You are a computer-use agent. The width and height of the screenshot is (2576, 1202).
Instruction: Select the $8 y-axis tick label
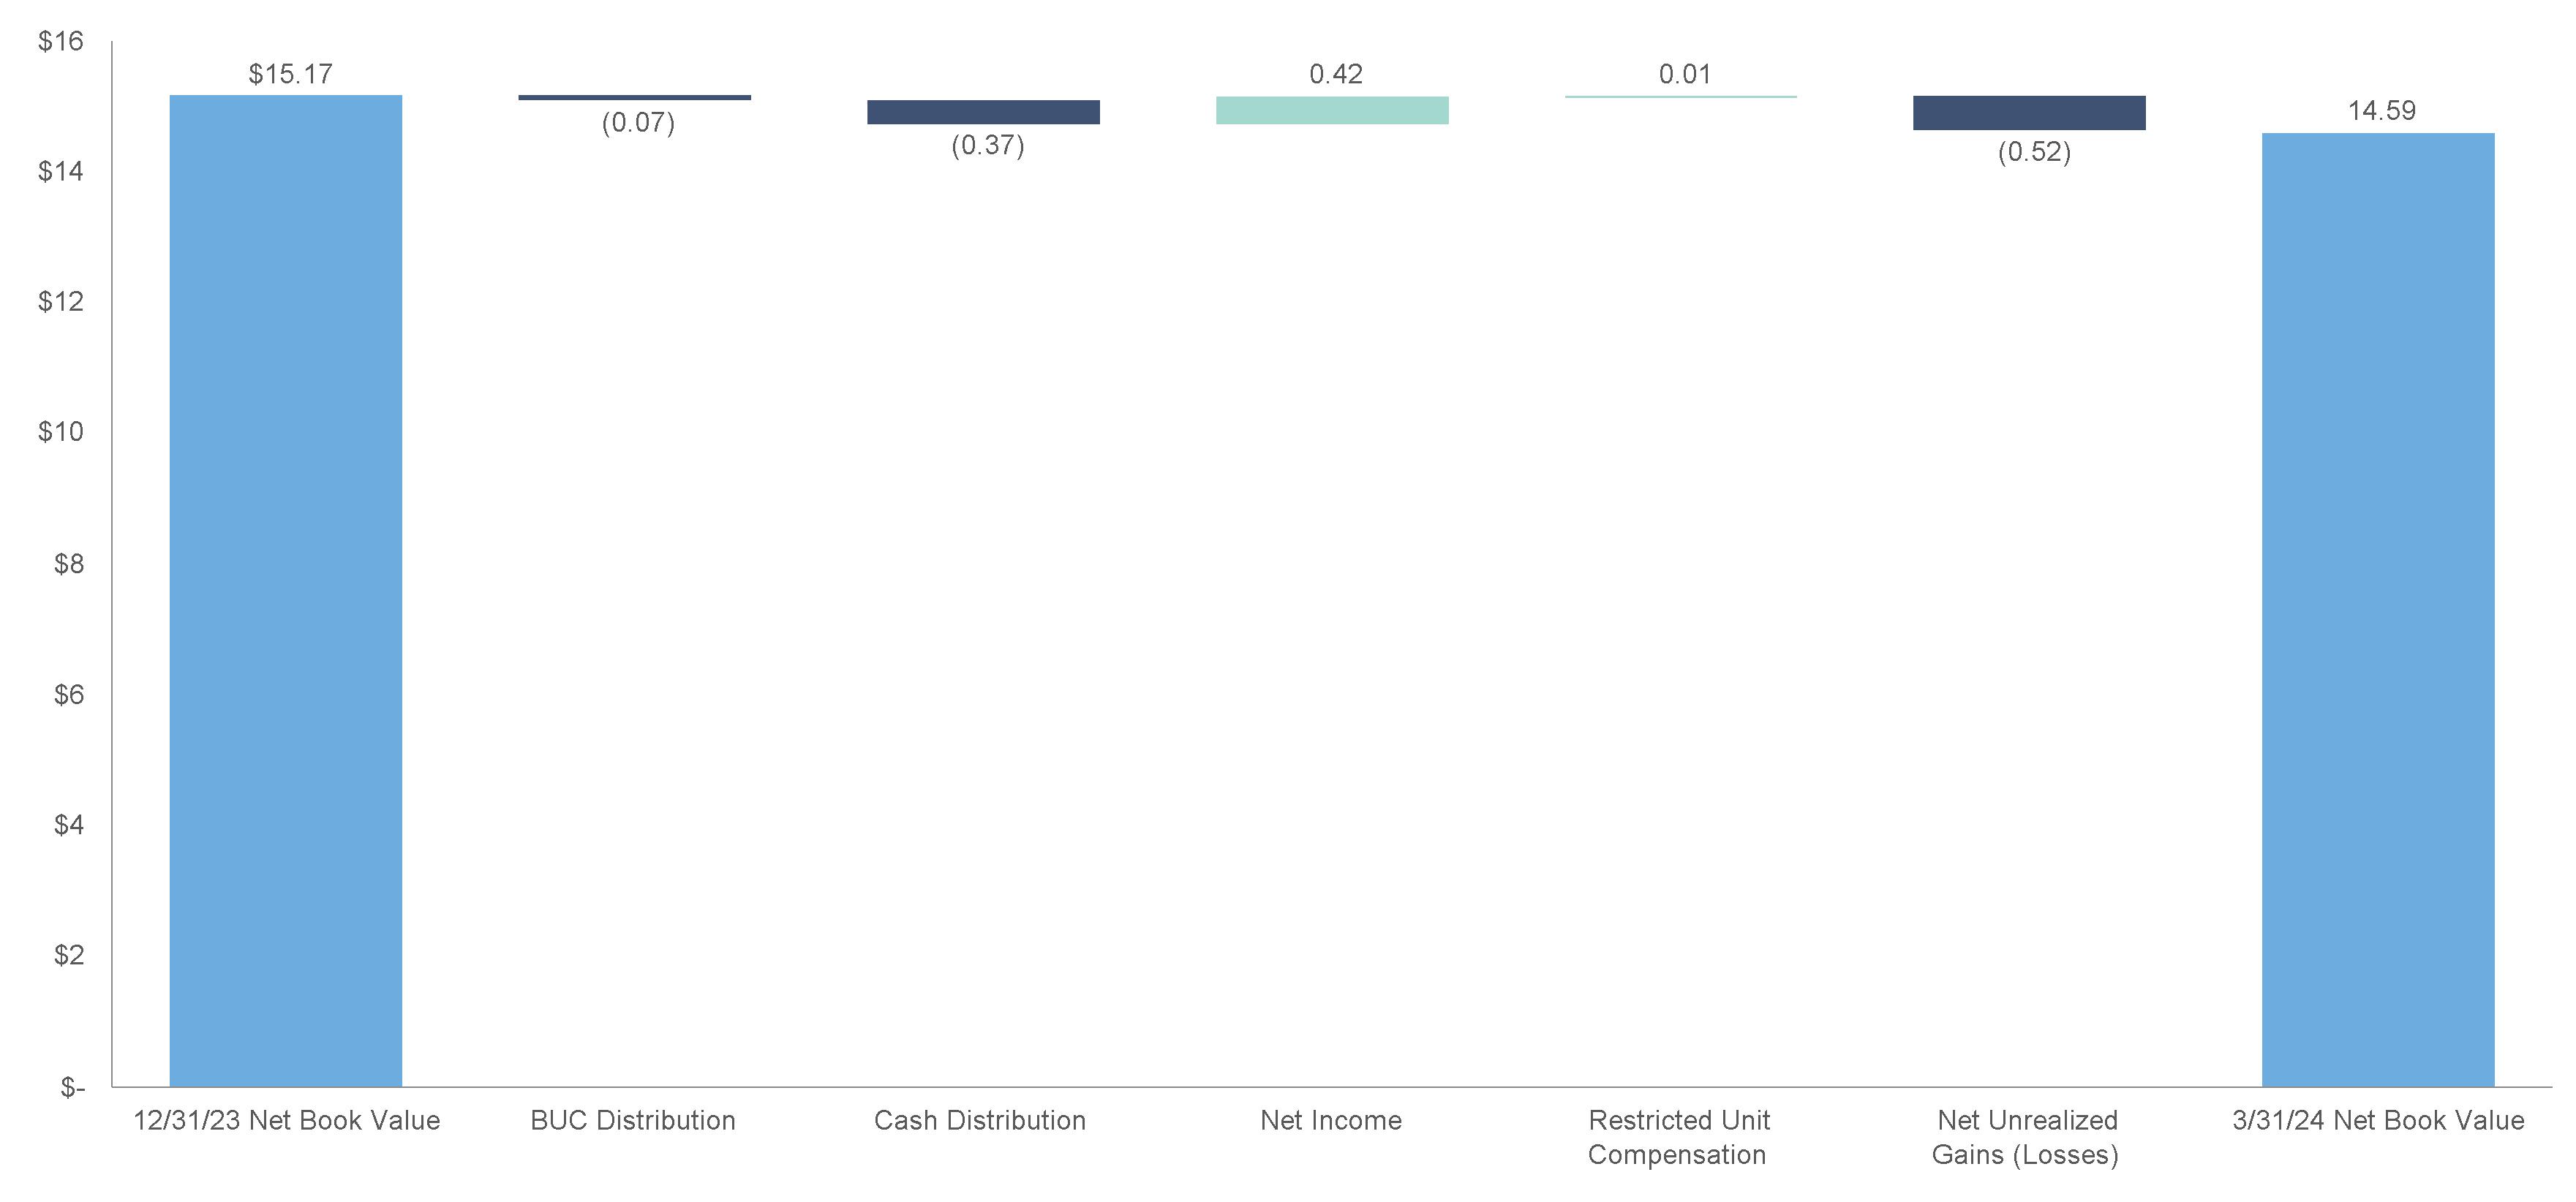(x=69, y=564)
